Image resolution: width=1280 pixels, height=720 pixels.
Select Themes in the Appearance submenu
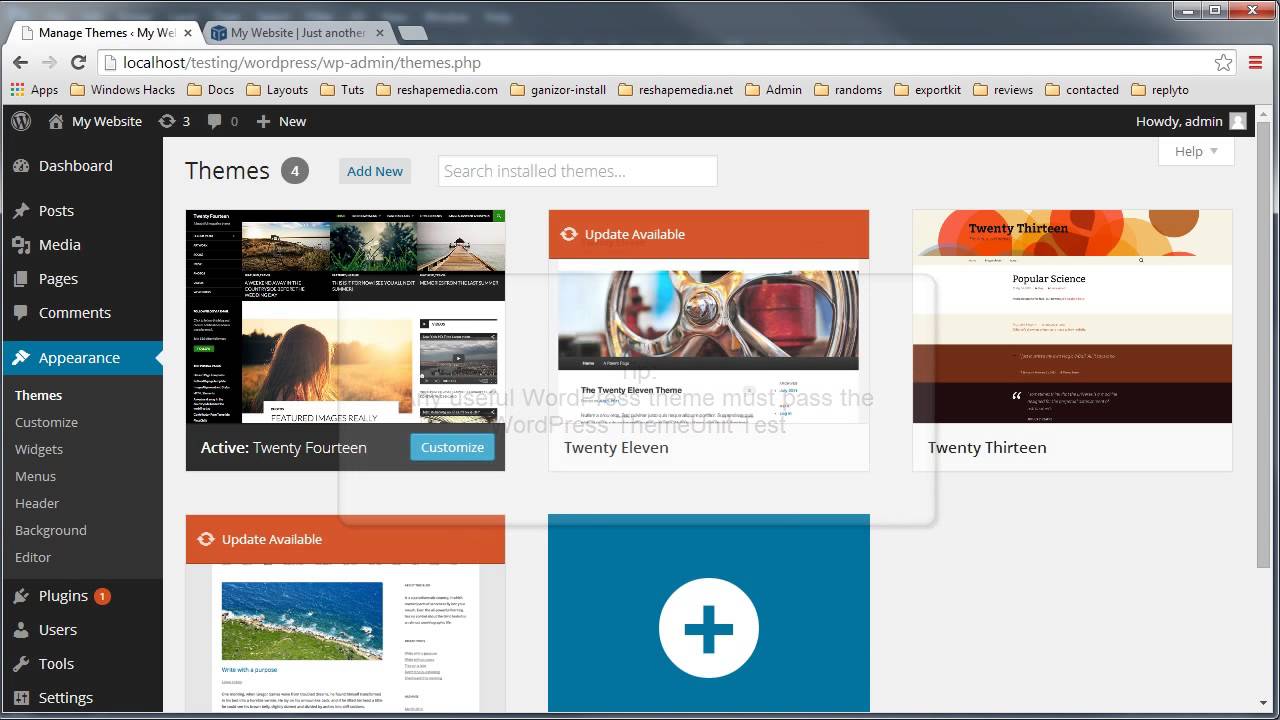coord(38,395)
